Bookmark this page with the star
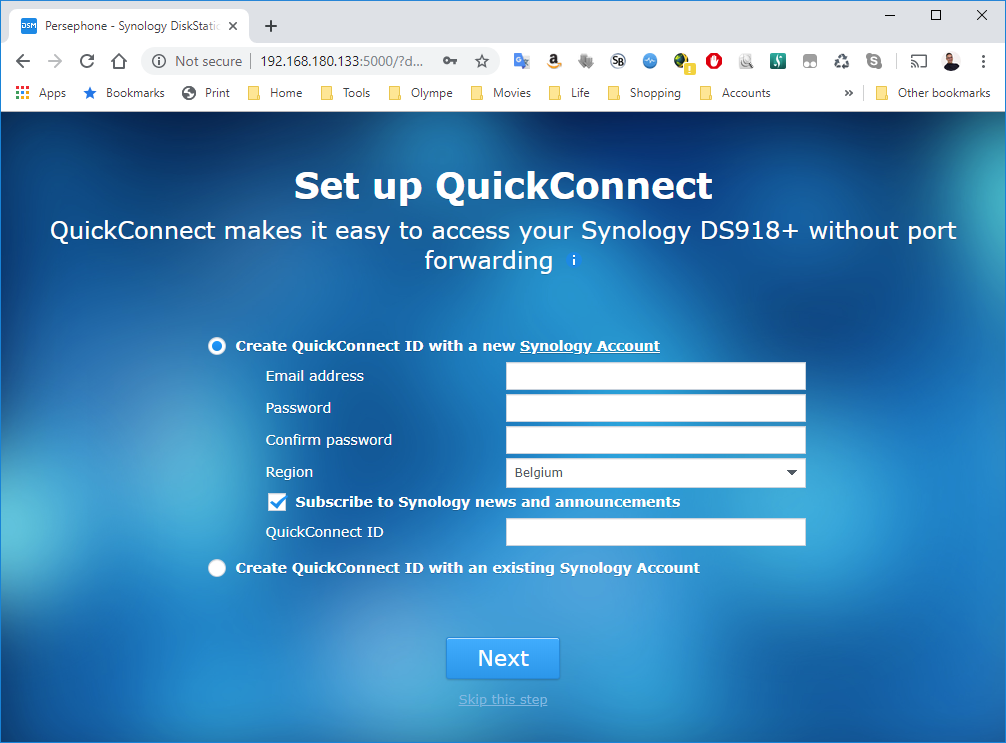 [482, 61]
